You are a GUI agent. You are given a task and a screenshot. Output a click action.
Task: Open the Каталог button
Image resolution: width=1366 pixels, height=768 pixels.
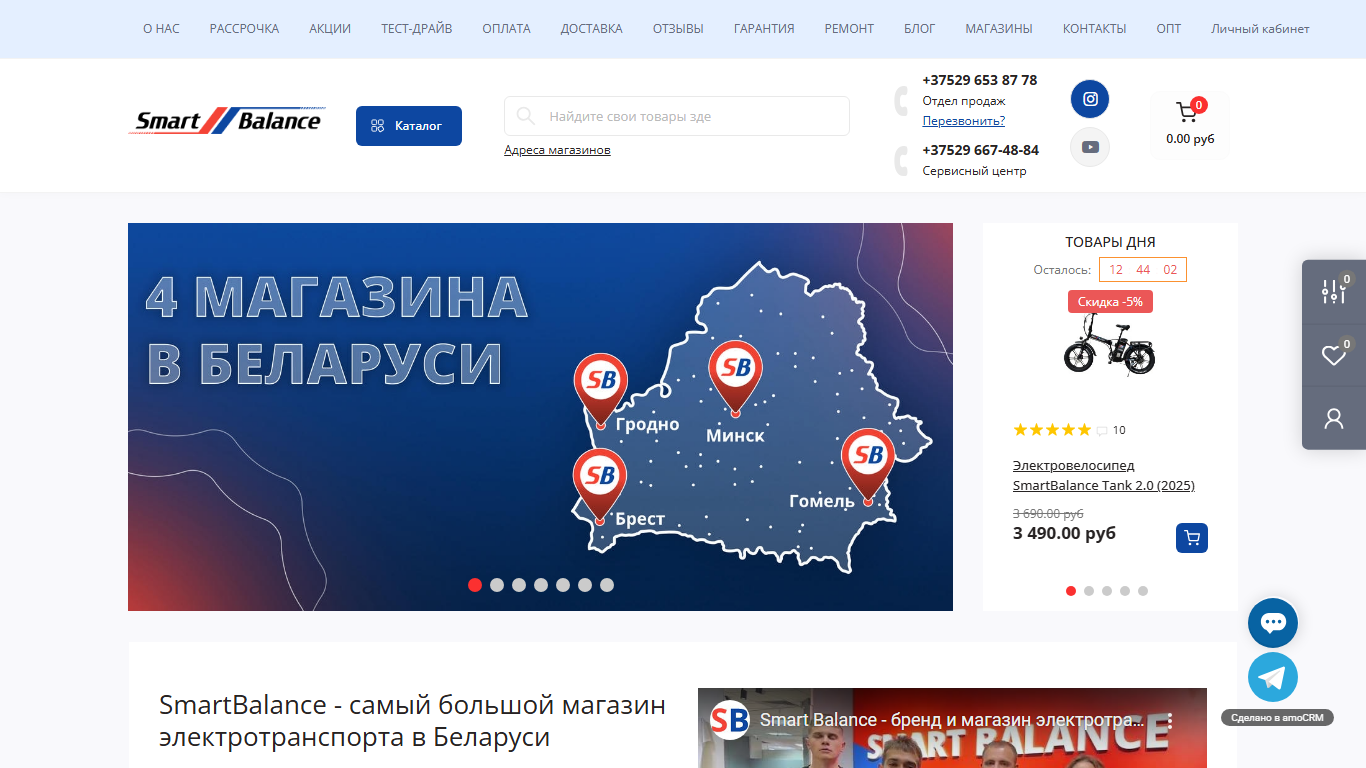click(x=409, y=126)
